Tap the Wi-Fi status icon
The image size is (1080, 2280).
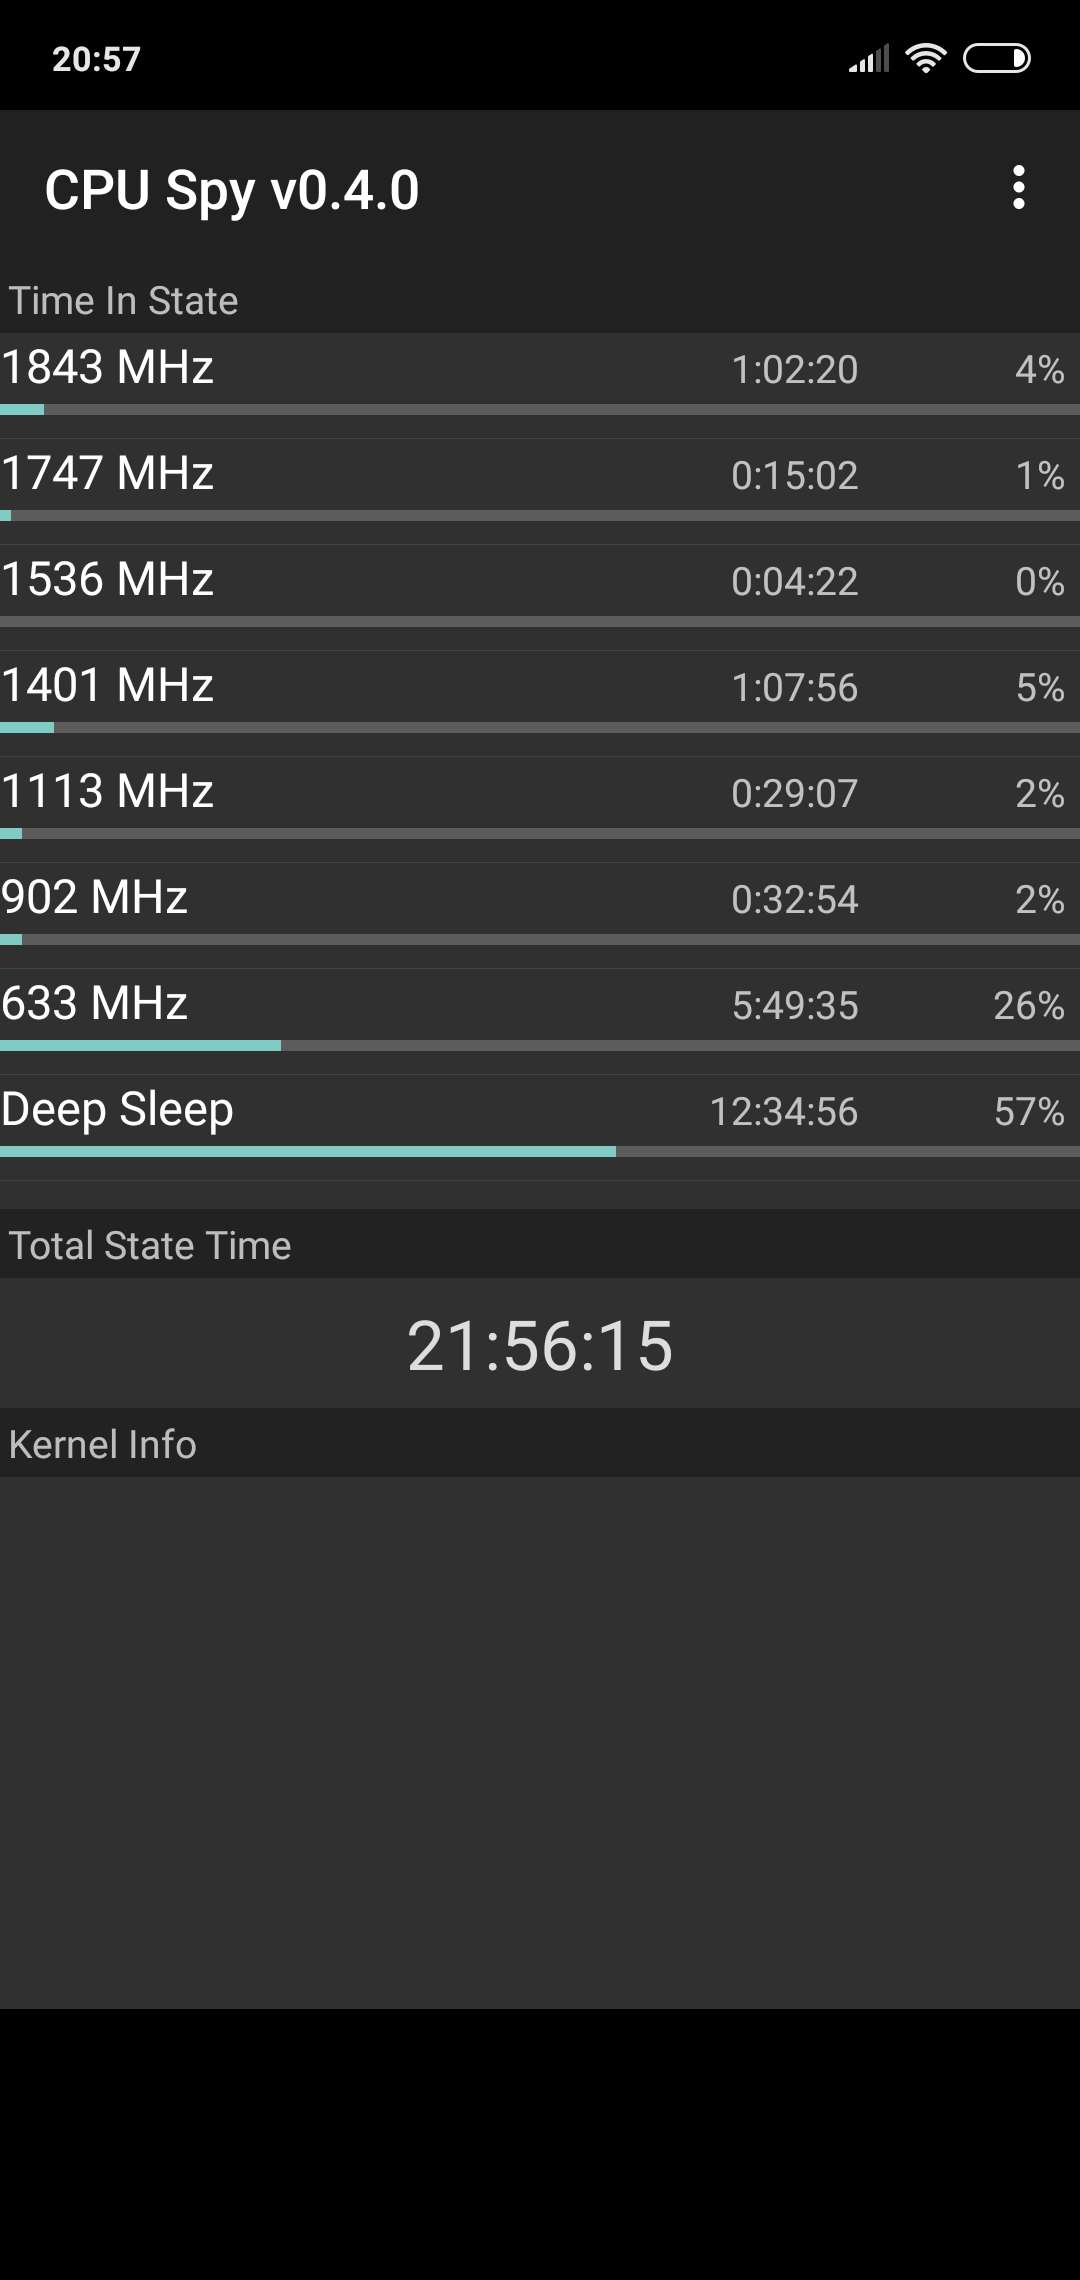(926, 59)
